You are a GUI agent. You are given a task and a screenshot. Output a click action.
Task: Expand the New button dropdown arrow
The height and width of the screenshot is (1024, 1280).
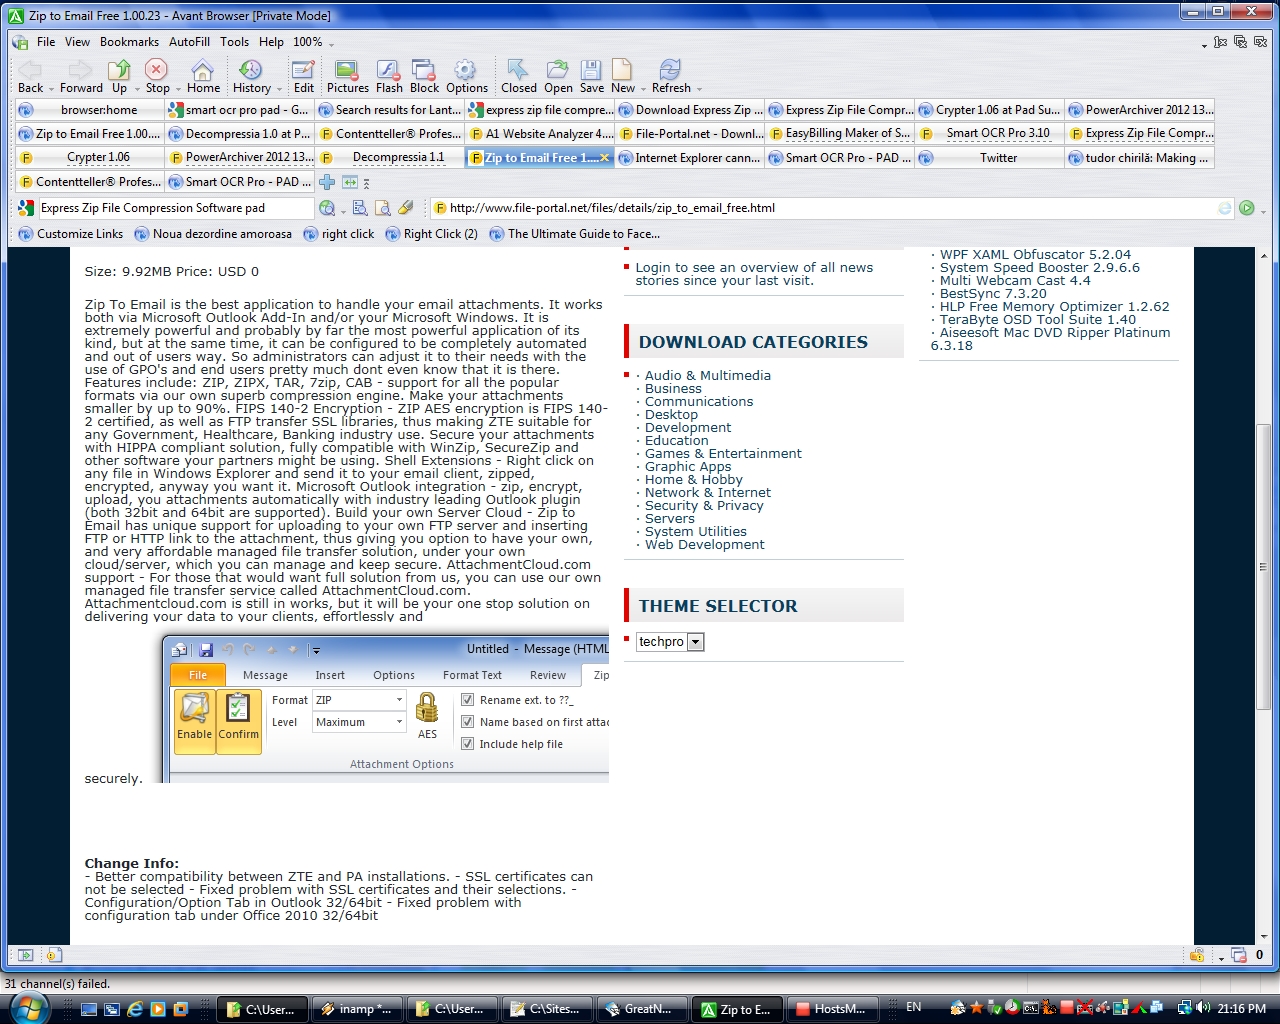click(x=644, y=89)
